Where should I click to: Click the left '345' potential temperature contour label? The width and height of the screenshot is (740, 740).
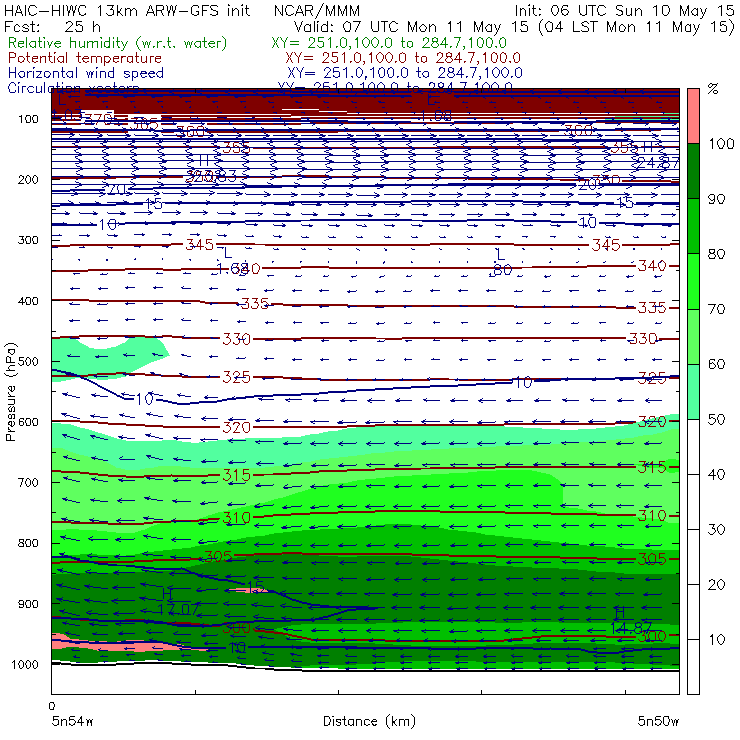tap(200, 244)
